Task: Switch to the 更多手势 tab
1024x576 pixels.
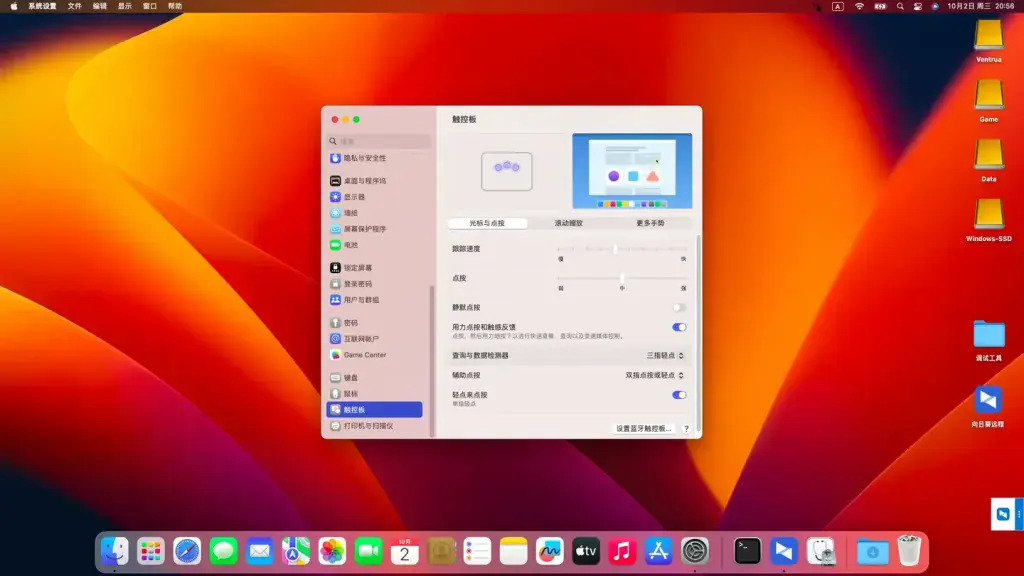Action: click(x=650, y=223)
